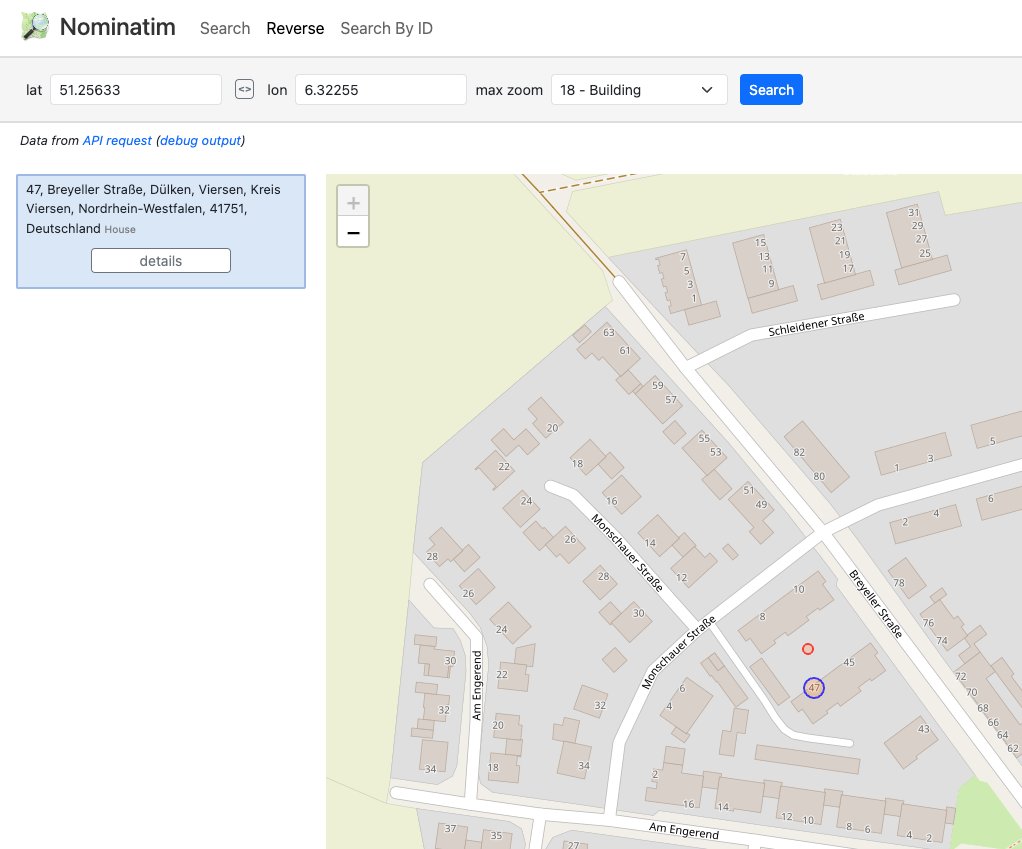Viewport: 1022px width, 849px height.
Task: Select the blue circled marker labeled 47
Action: pyautogui.click(x=814, y=687)
